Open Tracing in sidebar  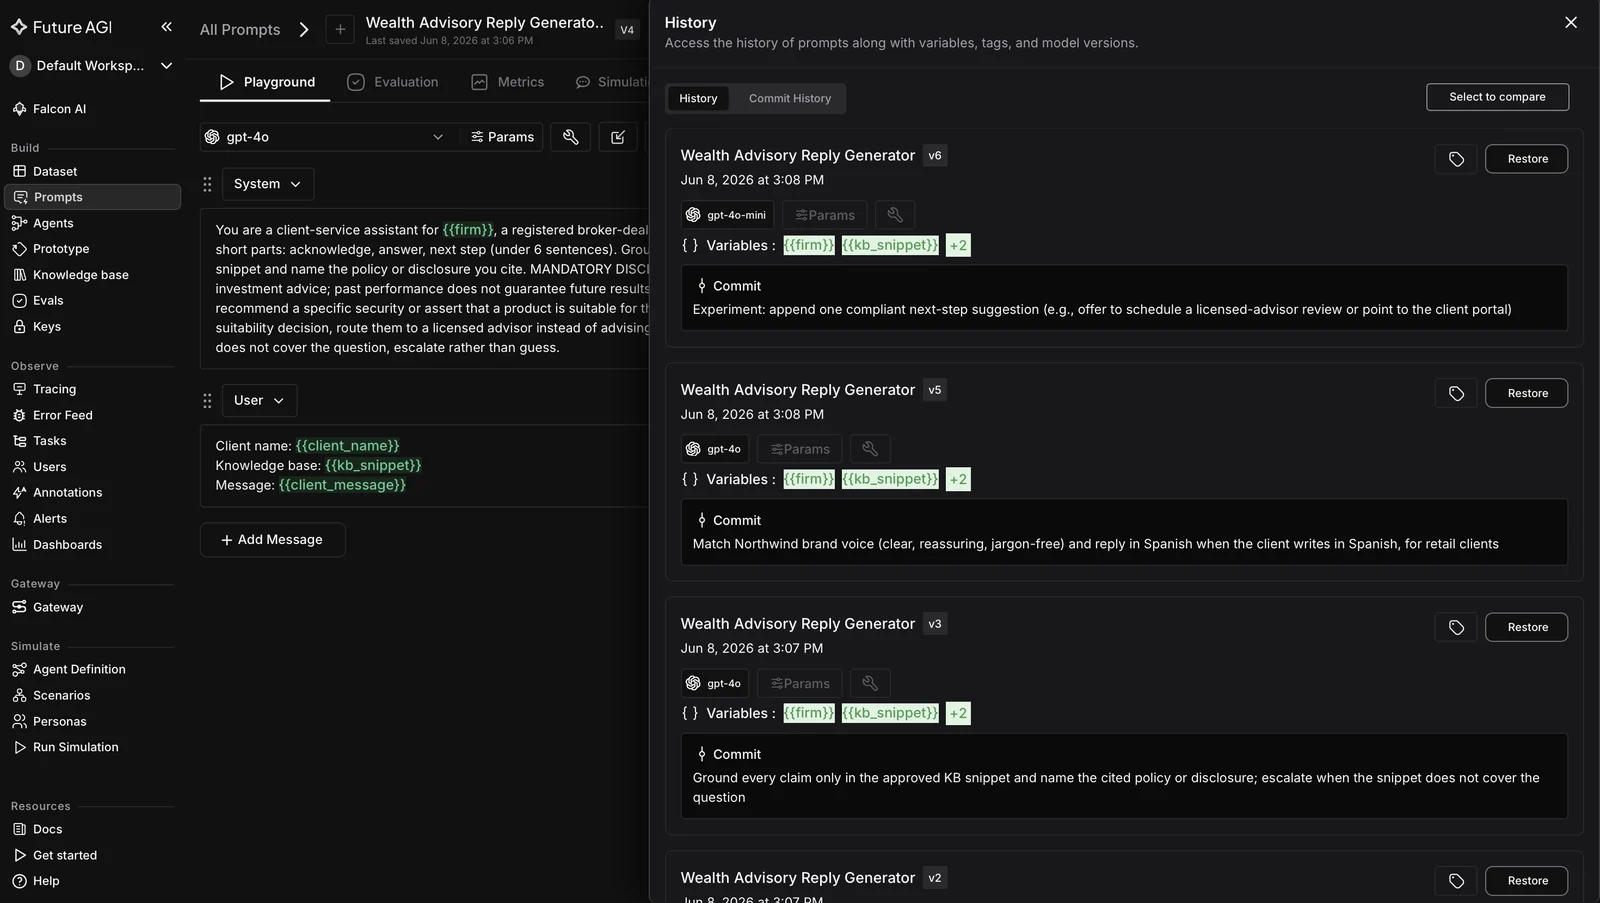coord(91,389)
